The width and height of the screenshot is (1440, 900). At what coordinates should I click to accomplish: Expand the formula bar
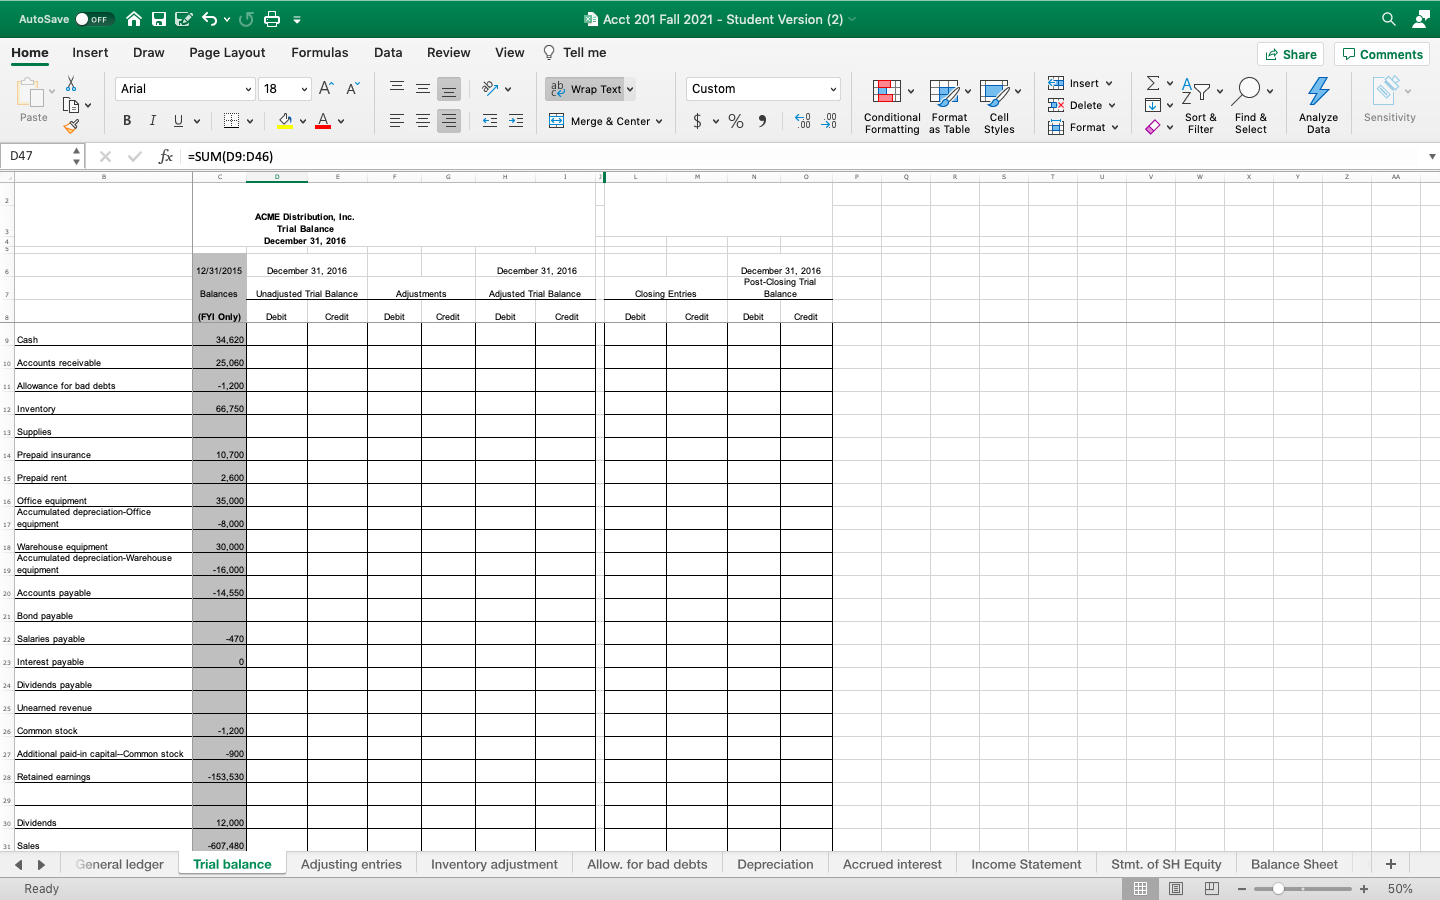[x=1431, y=156]
